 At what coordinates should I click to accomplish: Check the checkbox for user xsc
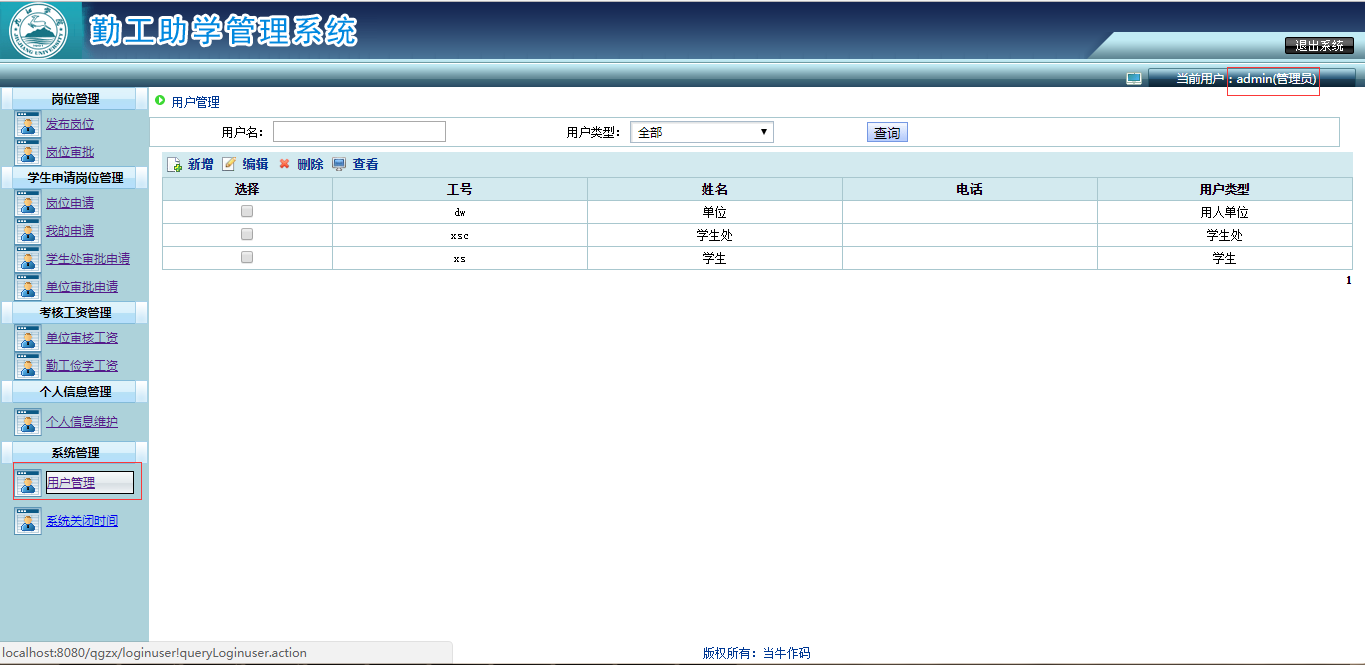247,234
